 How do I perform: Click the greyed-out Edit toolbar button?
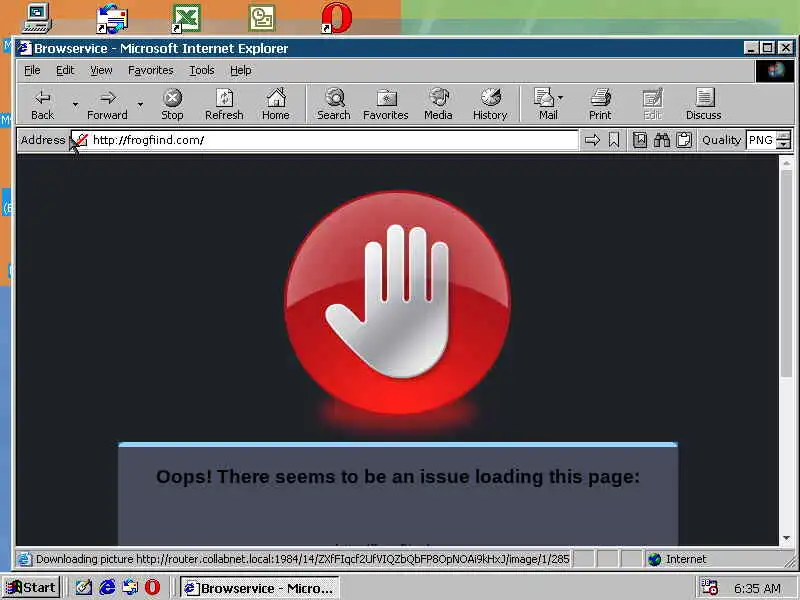652,105
